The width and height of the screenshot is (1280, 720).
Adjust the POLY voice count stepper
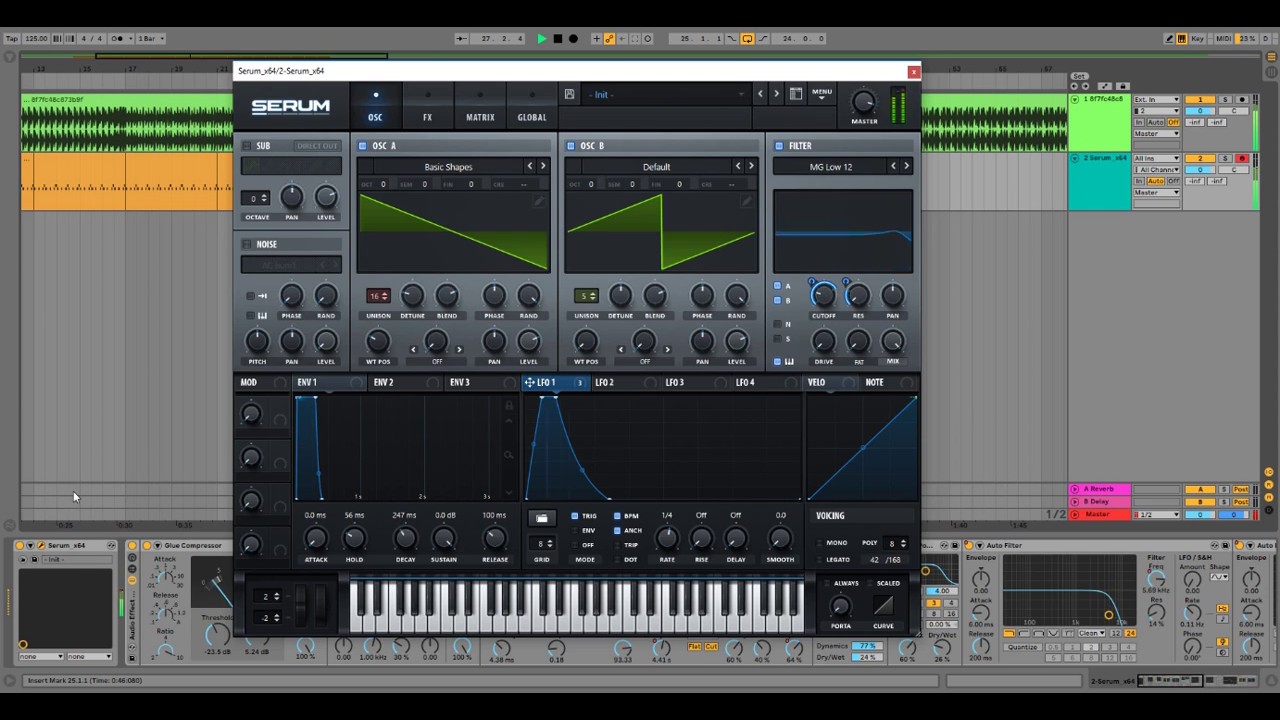tap(896, 543)
